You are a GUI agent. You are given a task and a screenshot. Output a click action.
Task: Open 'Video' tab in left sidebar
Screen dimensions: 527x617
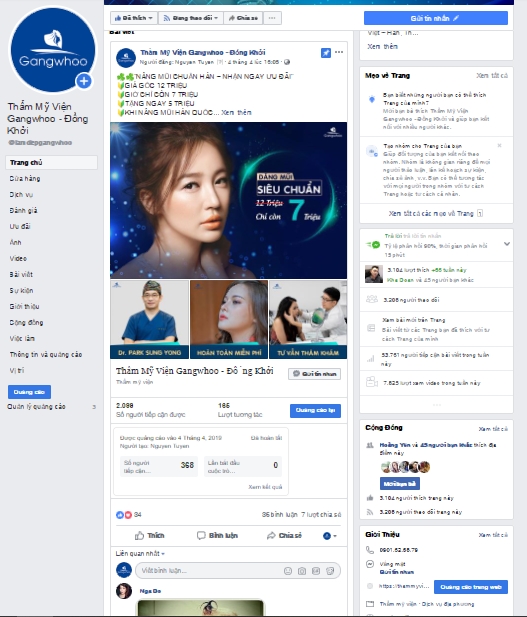click(18, 259)
